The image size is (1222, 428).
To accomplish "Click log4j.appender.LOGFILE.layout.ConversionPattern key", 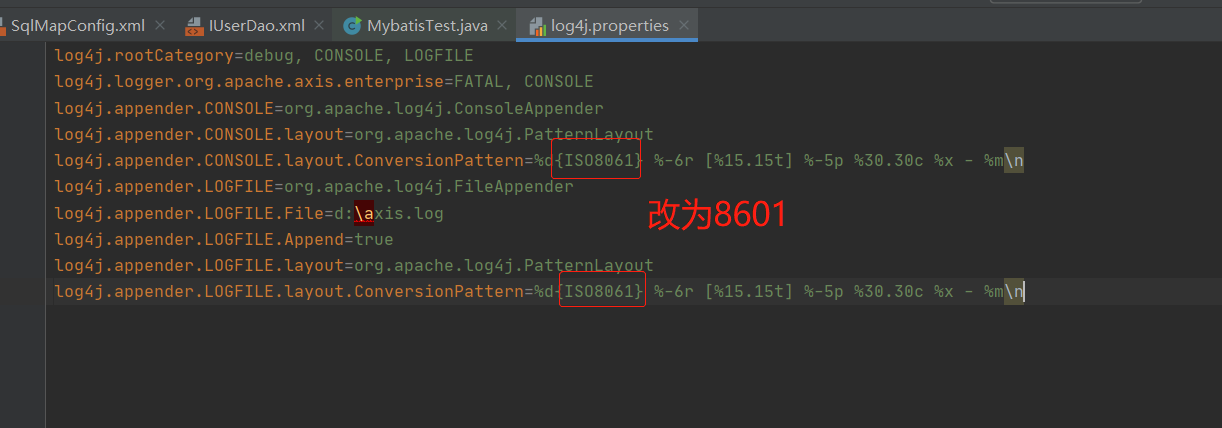I will pyautogui.click(x=289, y=291).
